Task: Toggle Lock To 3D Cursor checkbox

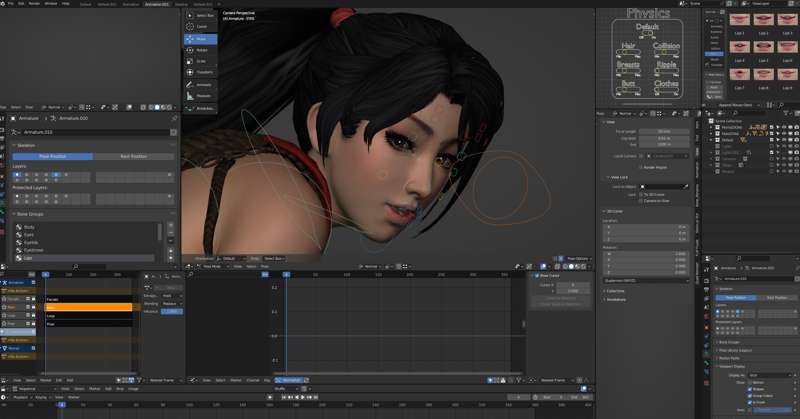Action: (641, 194)
